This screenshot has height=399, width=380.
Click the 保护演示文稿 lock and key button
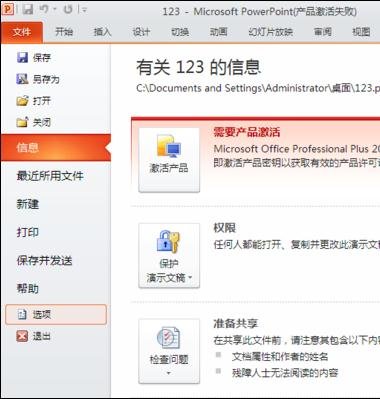[169, 256]
